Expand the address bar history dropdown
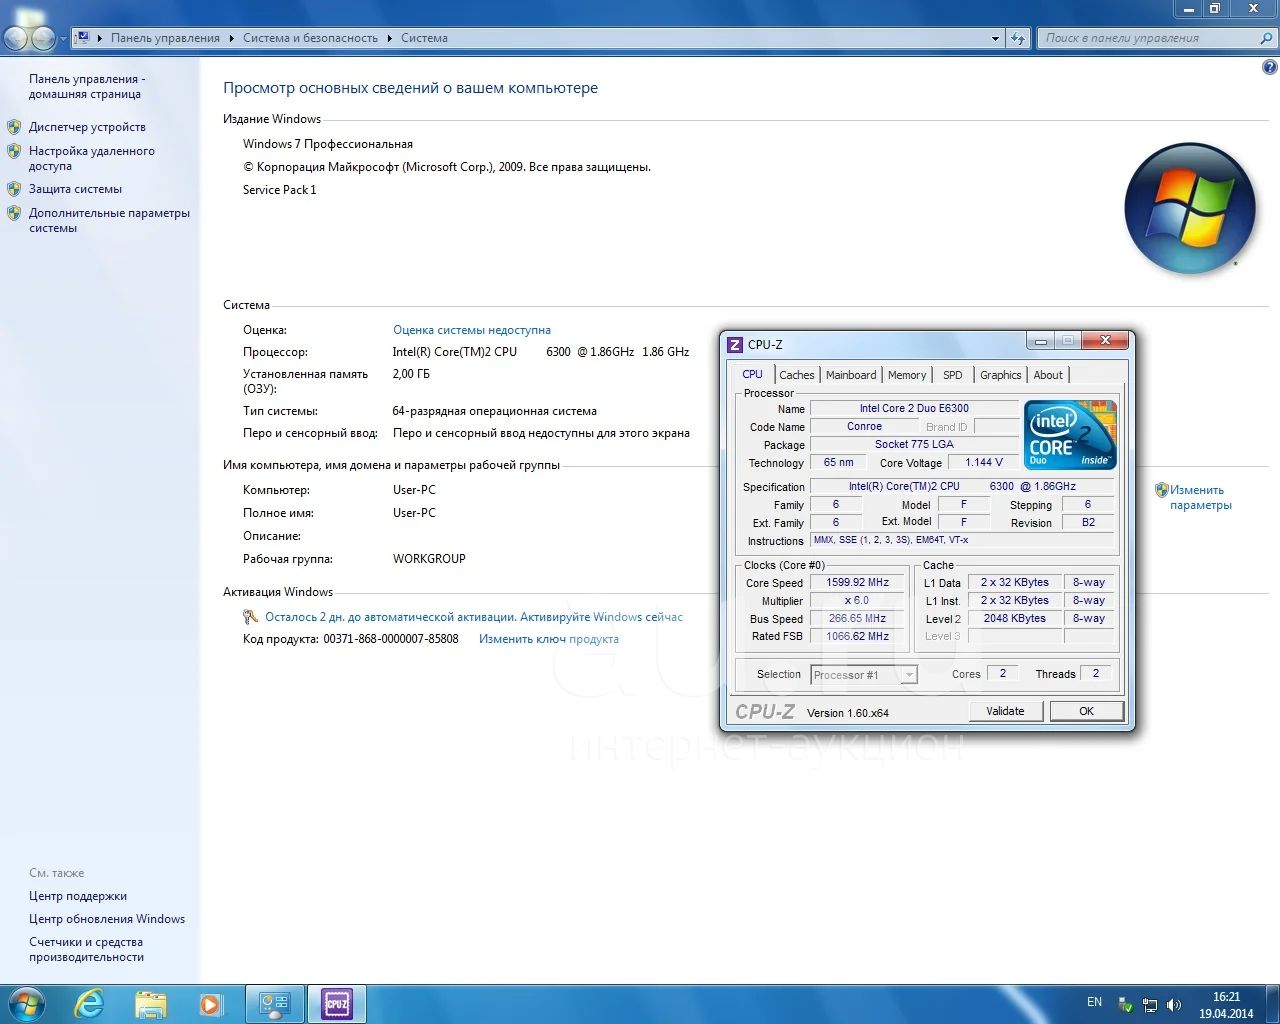 coord(995,39)
